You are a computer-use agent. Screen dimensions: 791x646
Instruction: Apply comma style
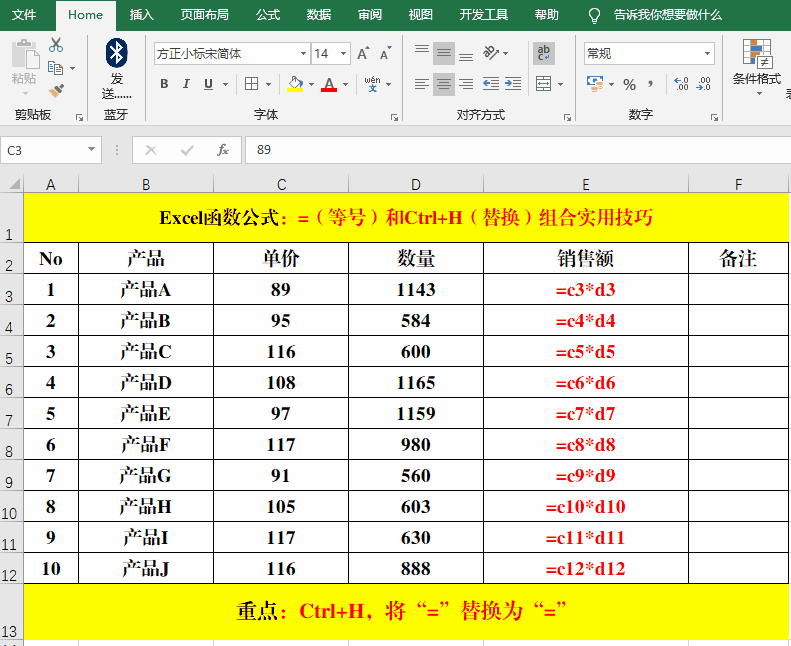[651, 84]
